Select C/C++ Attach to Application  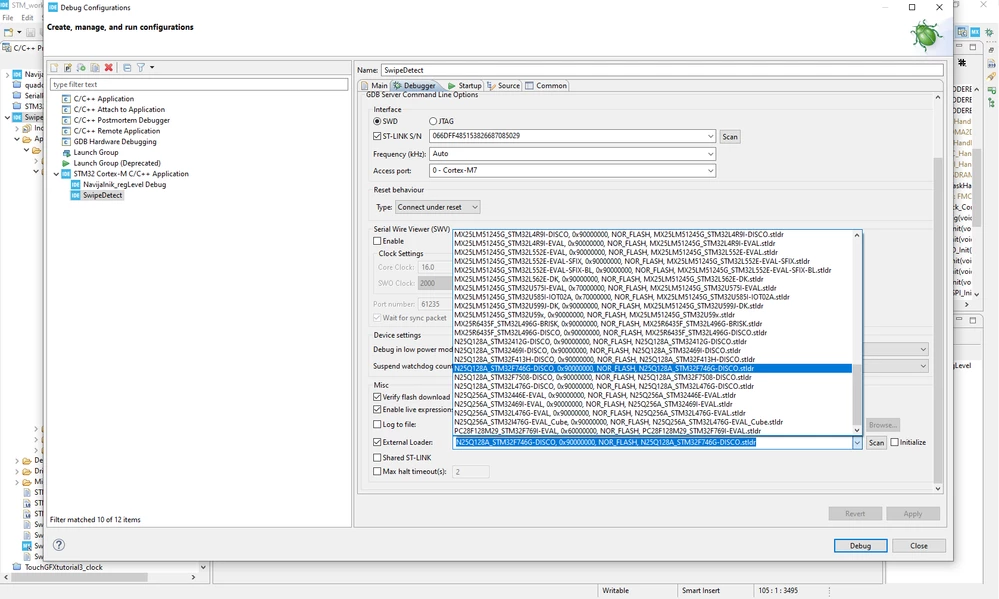coord(119,110)
